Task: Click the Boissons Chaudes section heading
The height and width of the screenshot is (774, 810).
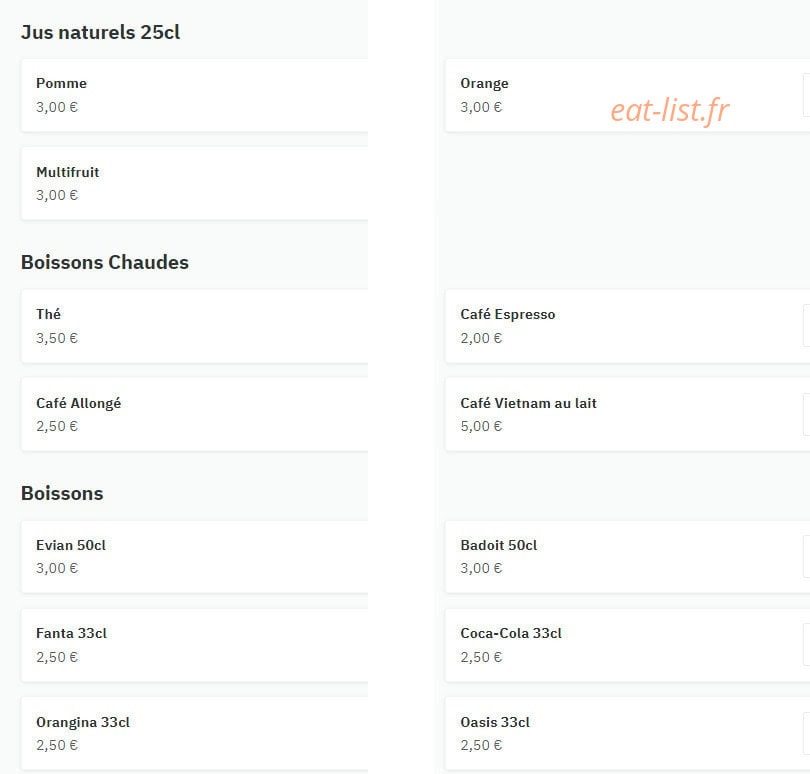Action: coord(105,262)
